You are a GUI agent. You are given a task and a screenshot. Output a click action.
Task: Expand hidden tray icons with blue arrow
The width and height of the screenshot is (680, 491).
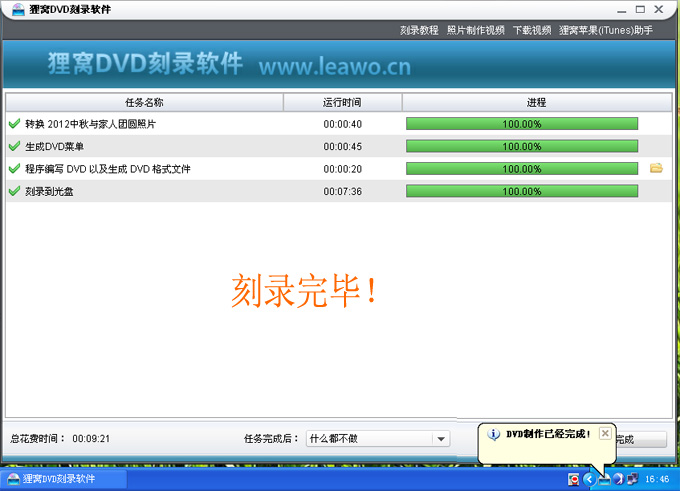click(589, 479)
